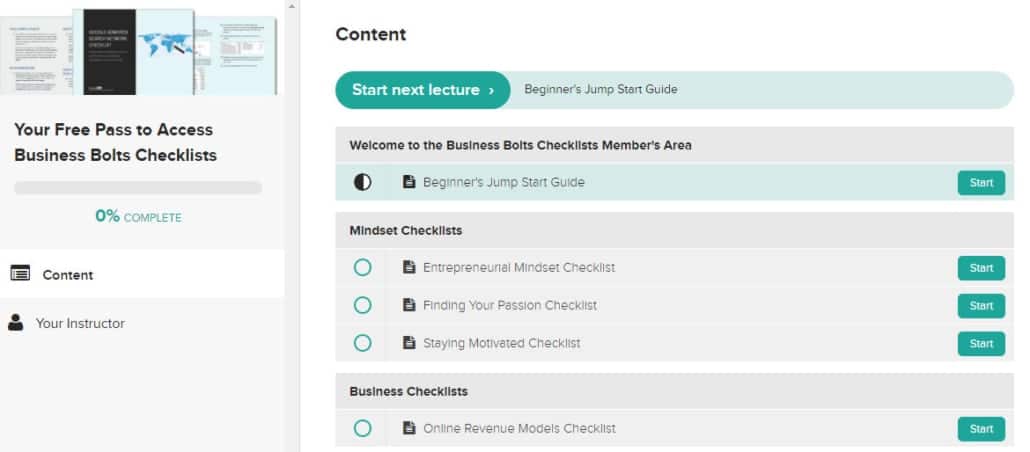Screen dimensions: 1030x452
Task: Click document icon beside Online Revenue Models Checklist
Action: point(409,428)
